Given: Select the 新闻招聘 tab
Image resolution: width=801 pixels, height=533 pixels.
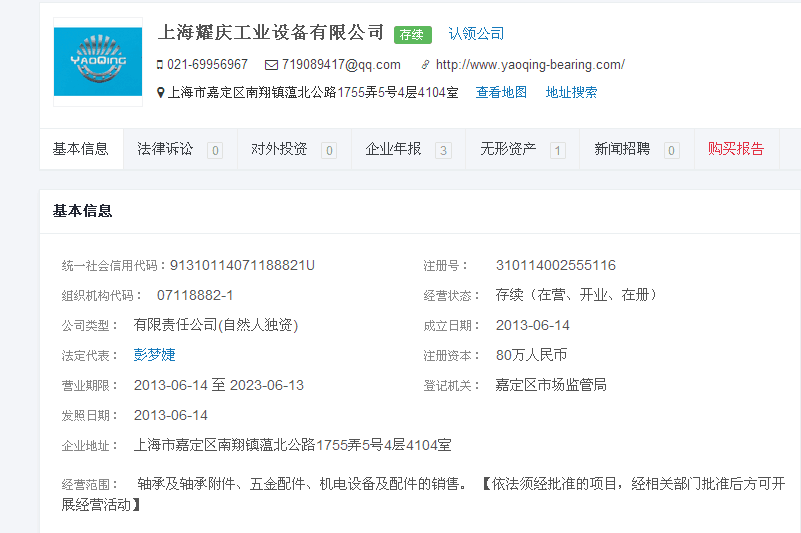Looking at the screenshot, I should tap(622, 149).
